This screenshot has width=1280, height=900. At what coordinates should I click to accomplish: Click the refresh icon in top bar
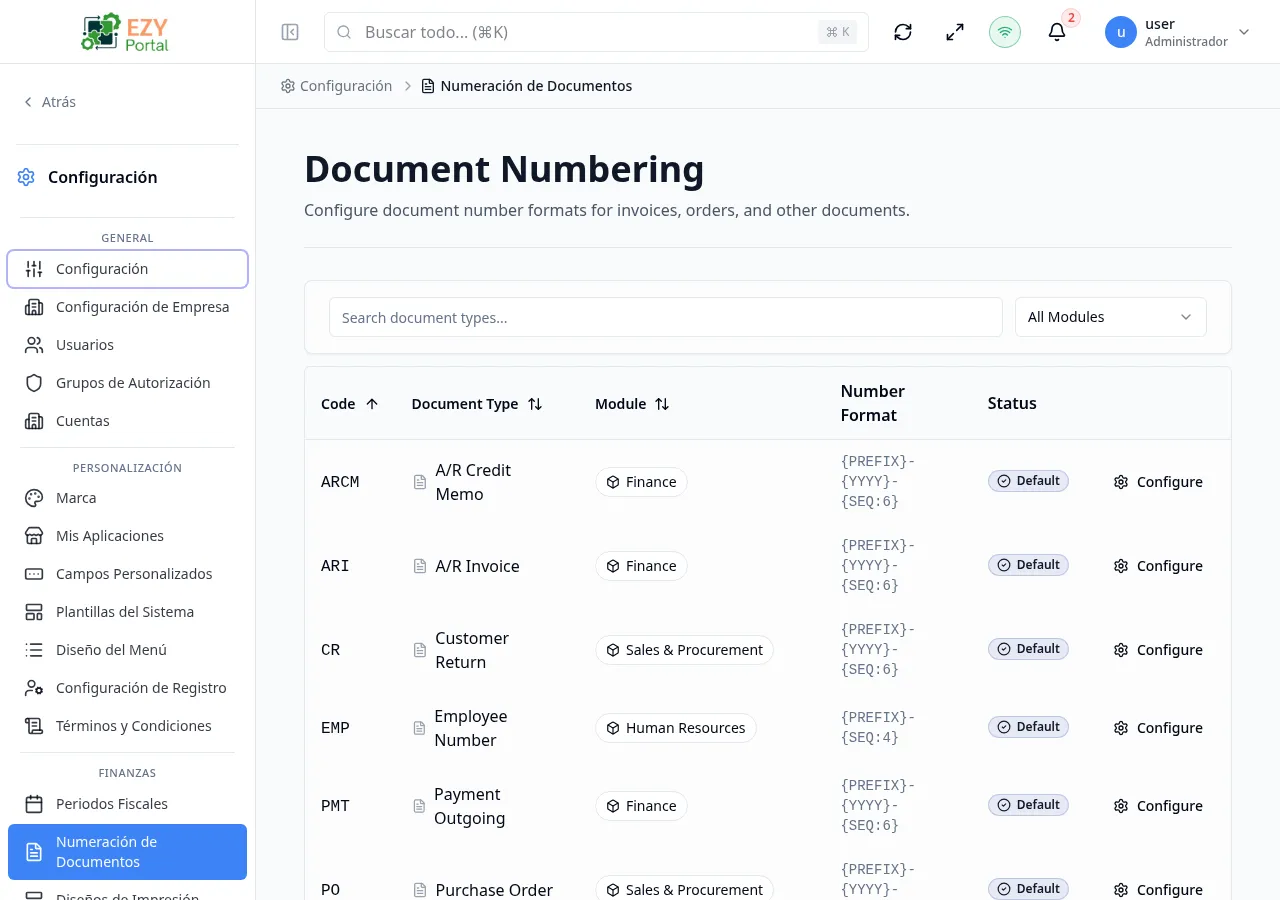coord(903,32)
